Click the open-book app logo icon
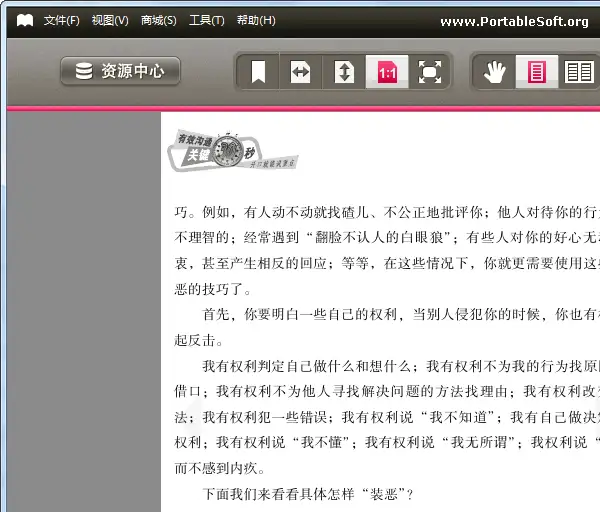This screenshot has height=512, width=600. tap(25, 20)
